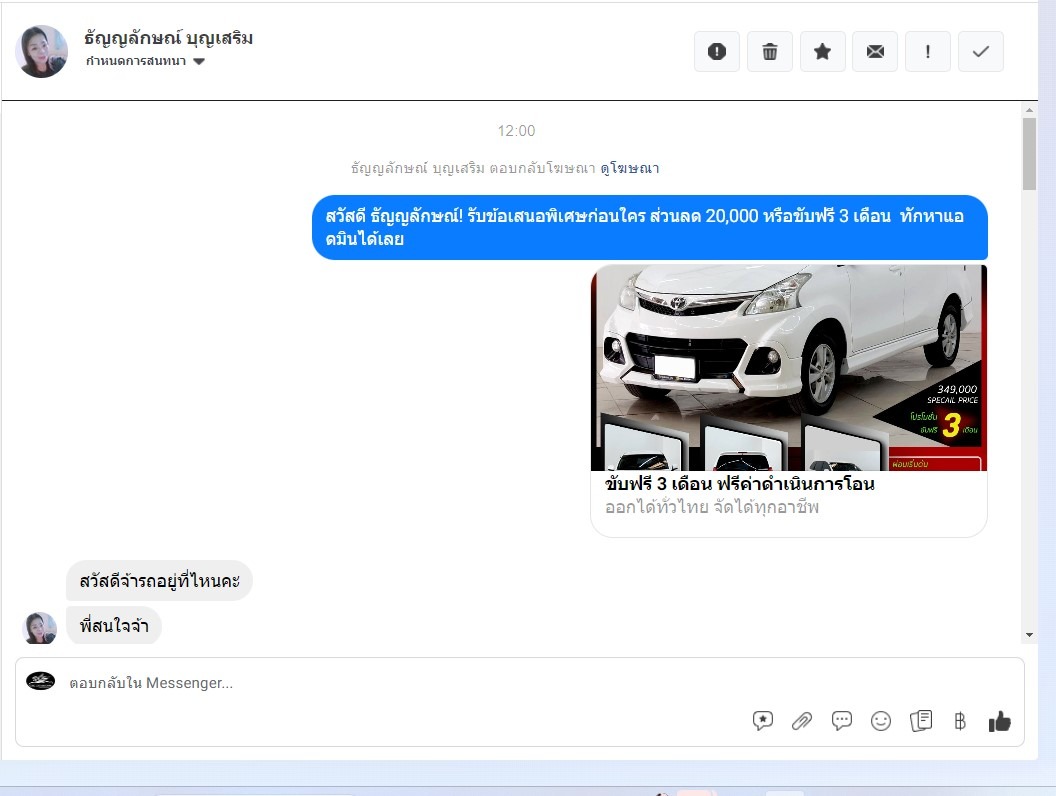The image size is (1056, 796).
Task: Open customer profile picture in header
Action: 42,52
